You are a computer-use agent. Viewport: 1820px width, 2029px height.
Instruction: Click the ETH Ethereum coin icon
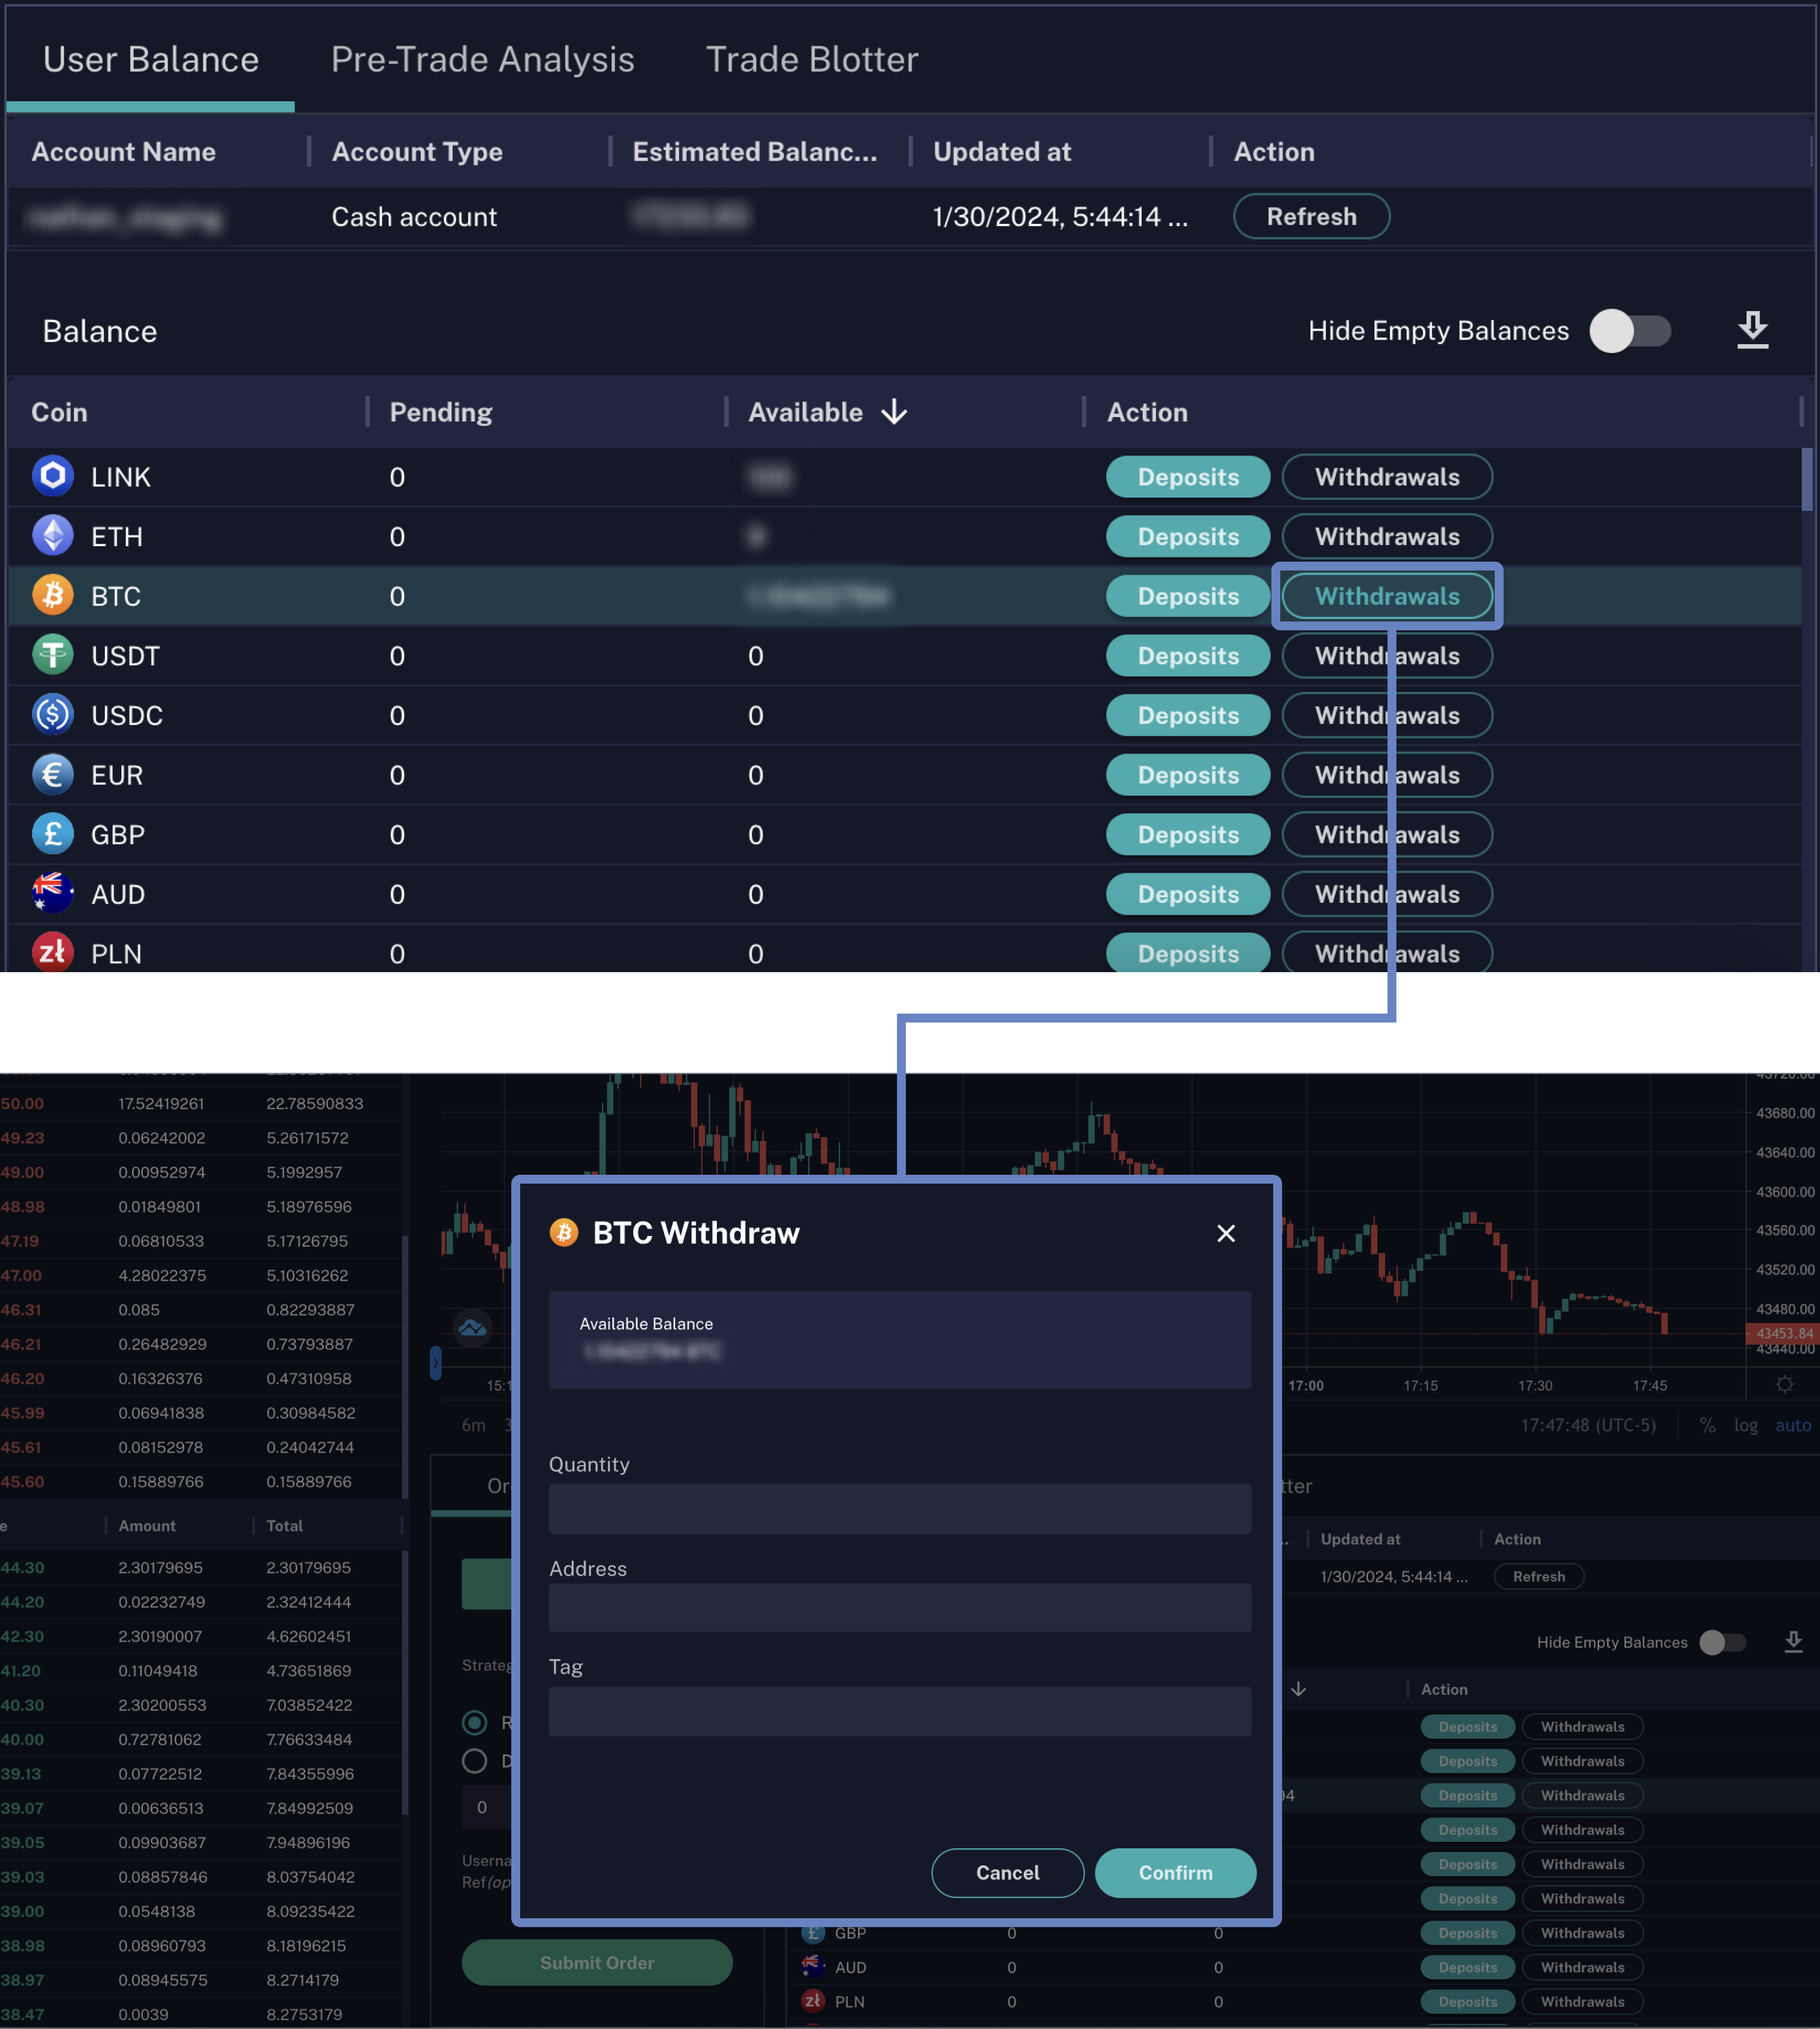(53, 536)
